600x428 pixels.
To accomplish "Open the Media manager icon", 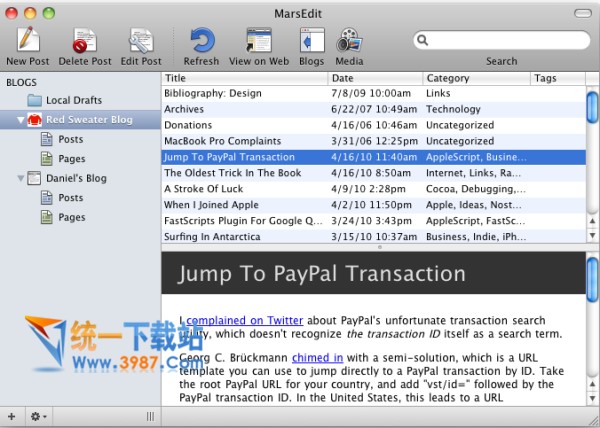I will tap(349, 40).
